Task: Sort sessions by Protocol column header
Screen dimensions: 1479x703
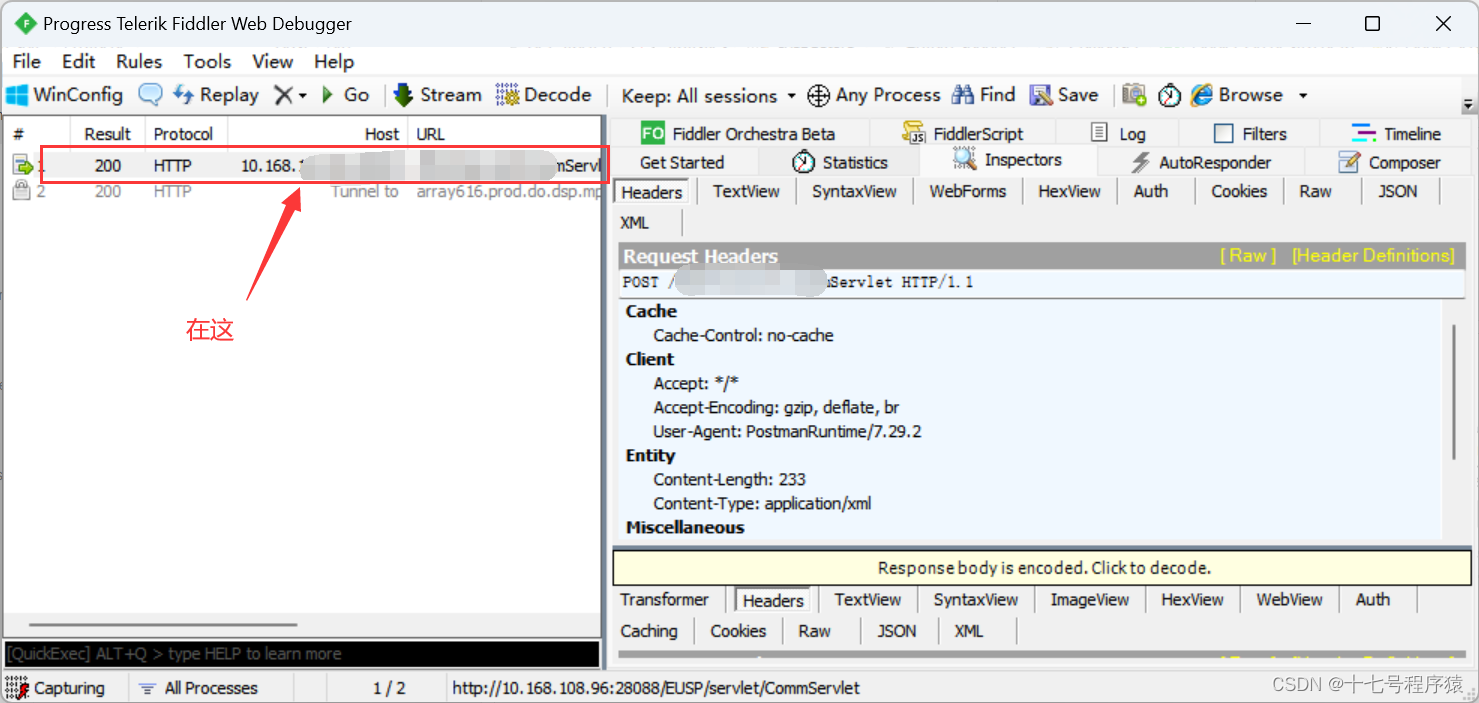Action: tap(186, 134)
